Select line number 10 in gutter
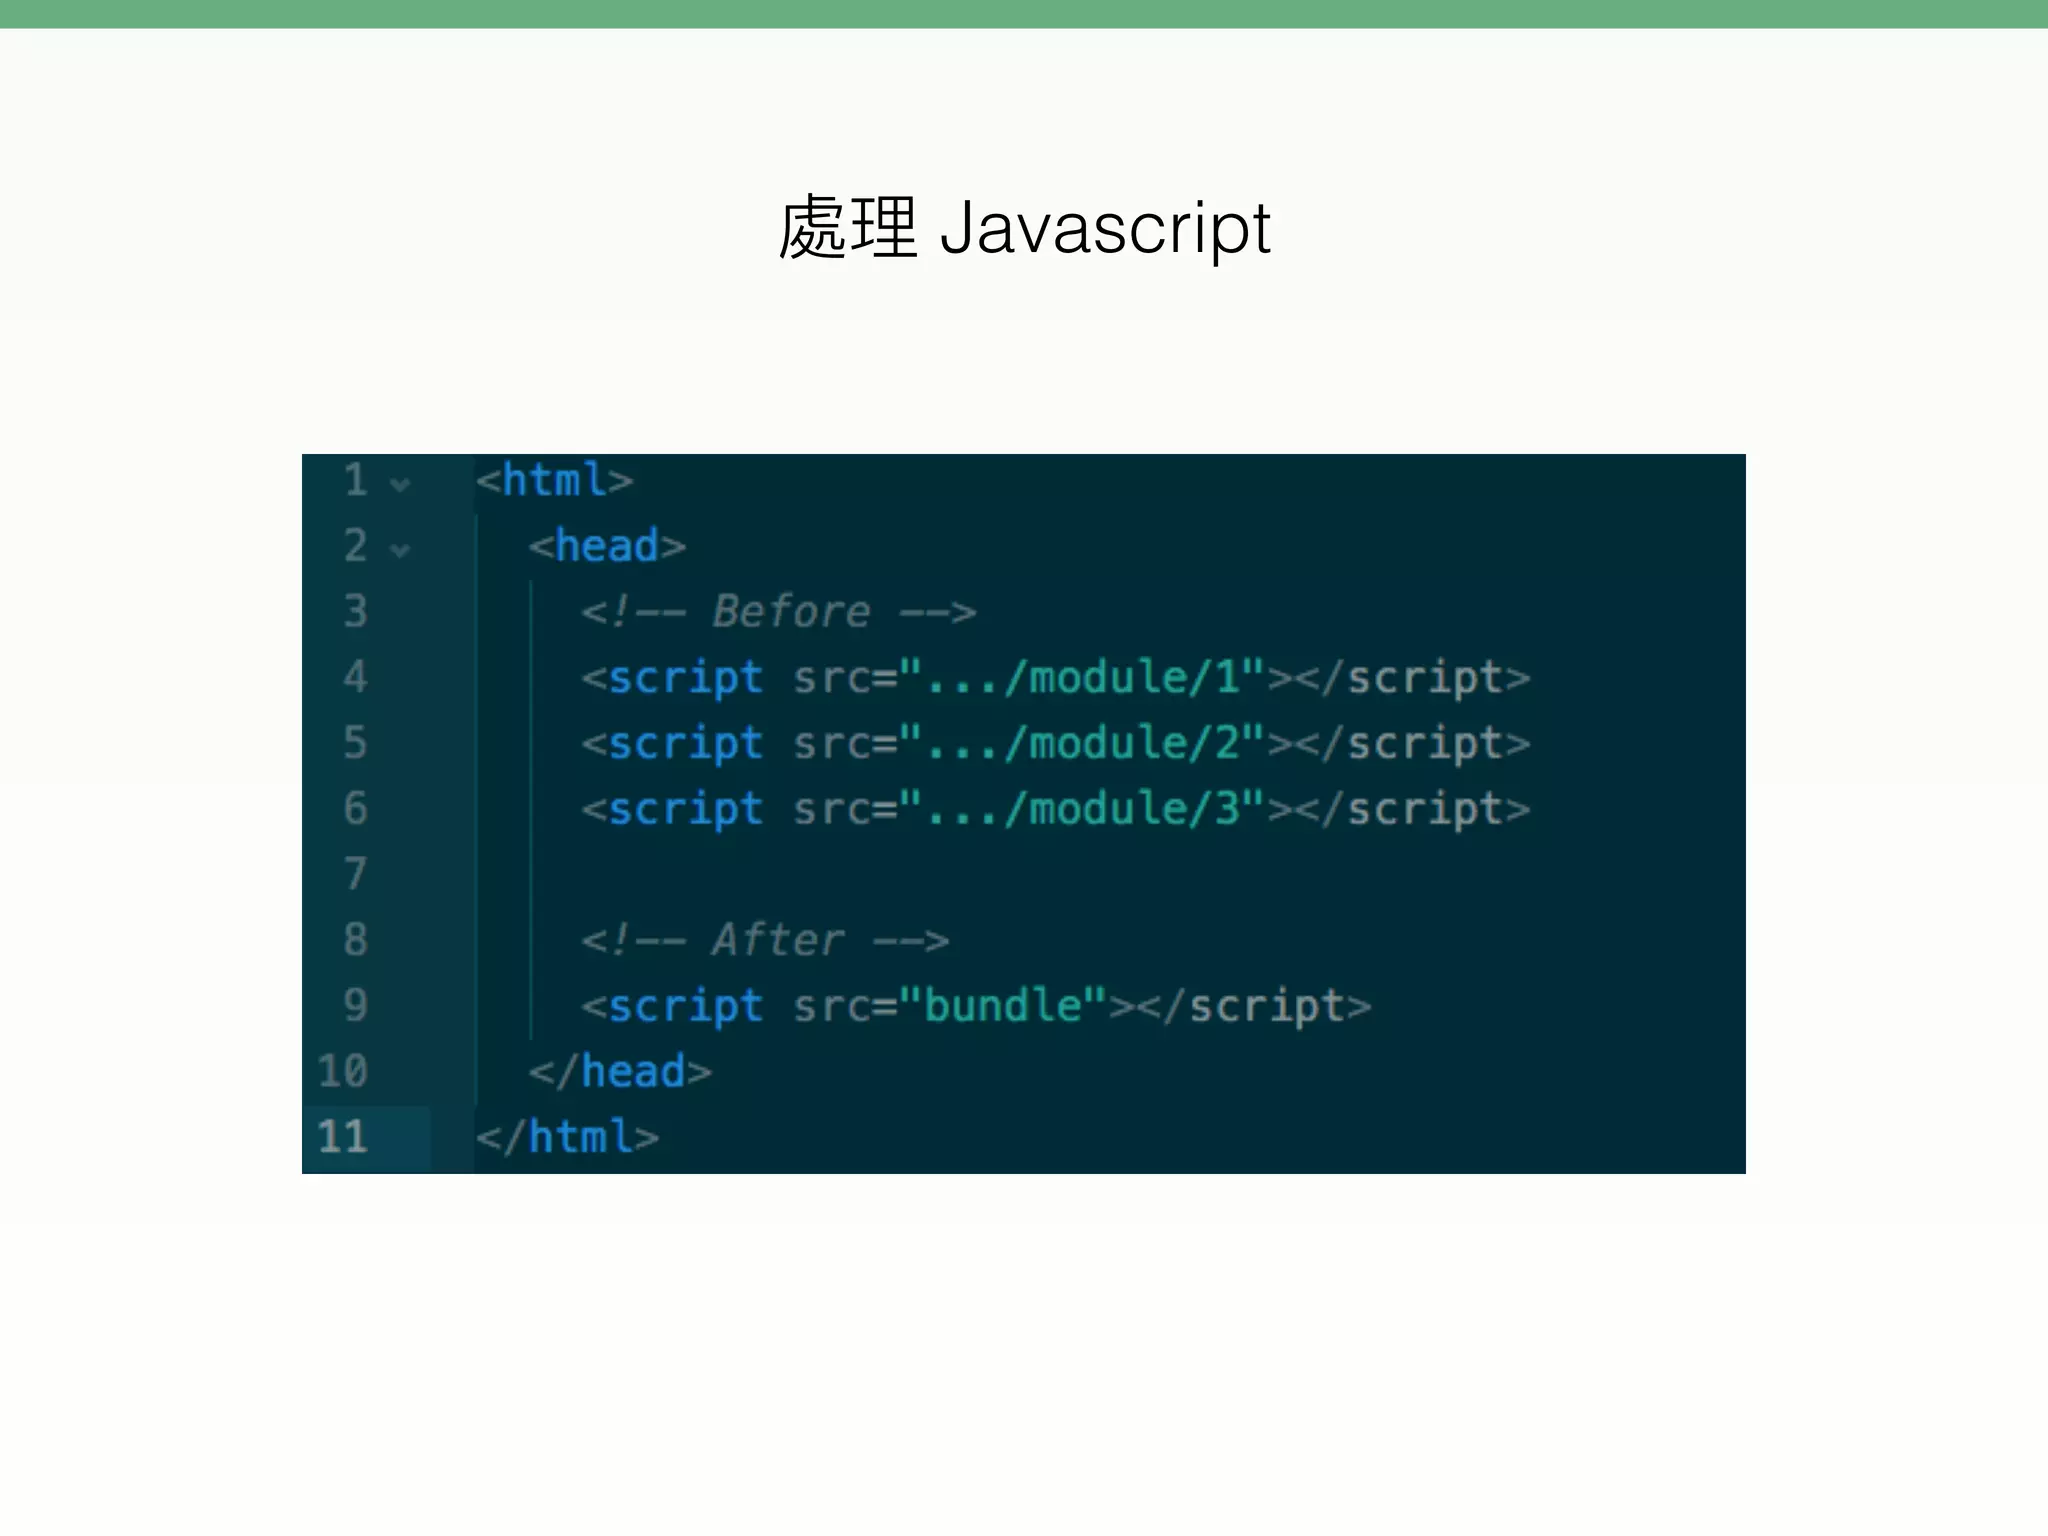This screenshot has width=2048, height=1536. 343,1071
